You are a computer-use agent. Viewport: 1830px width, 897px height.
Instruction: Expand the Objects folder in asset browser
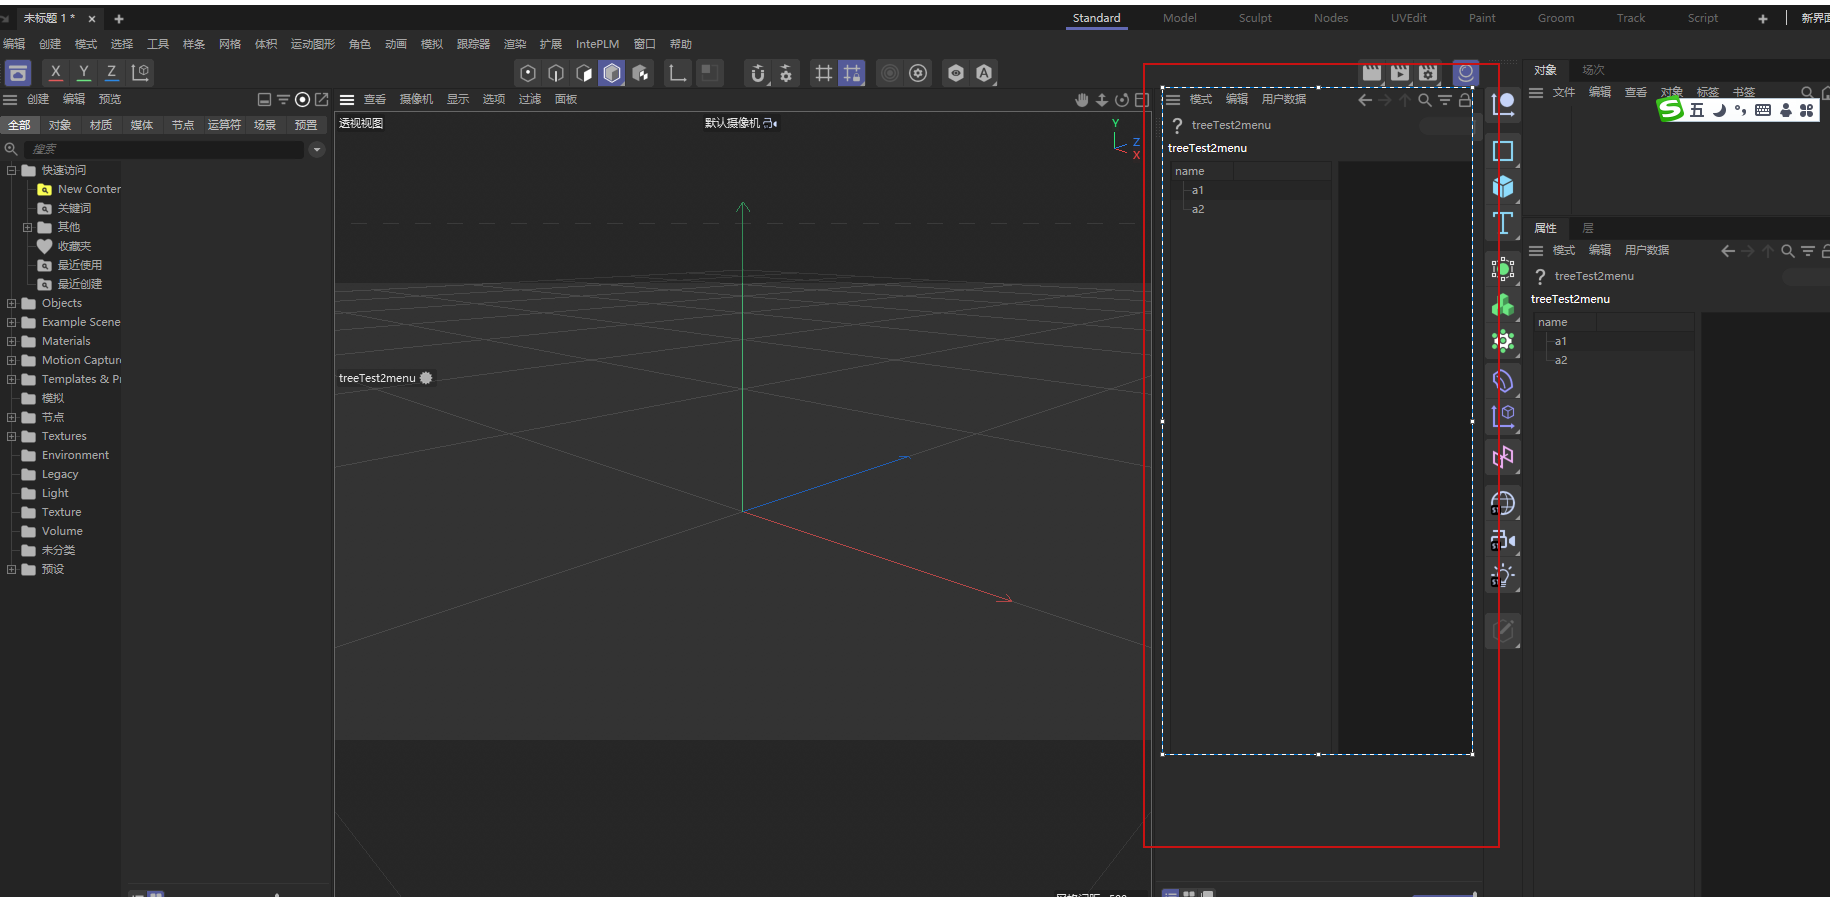(12, 303)
